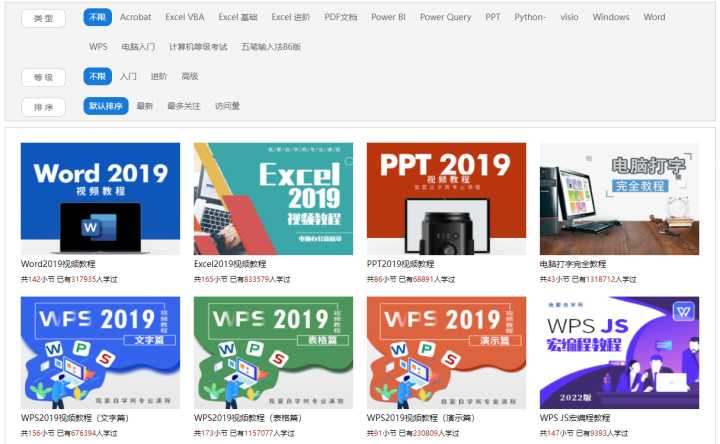Open the Word 2019 course thumbnail
The image size is (720, 444).
point(100,198)
